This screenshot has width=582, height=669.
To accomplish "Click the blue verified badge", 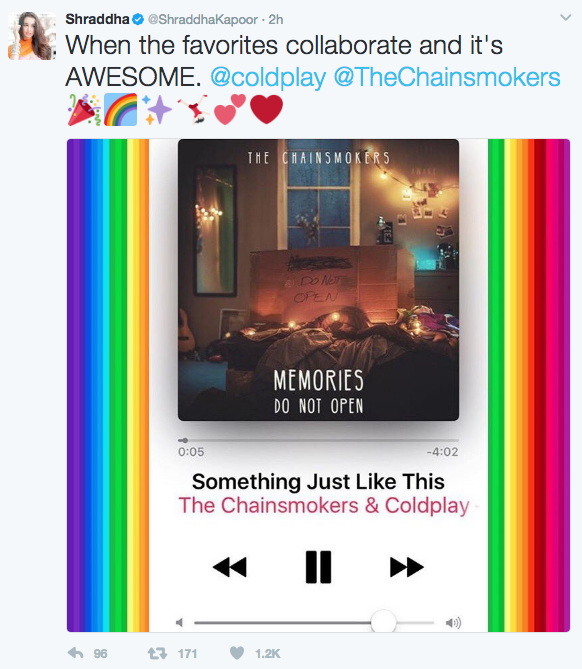I will [138, 19].
